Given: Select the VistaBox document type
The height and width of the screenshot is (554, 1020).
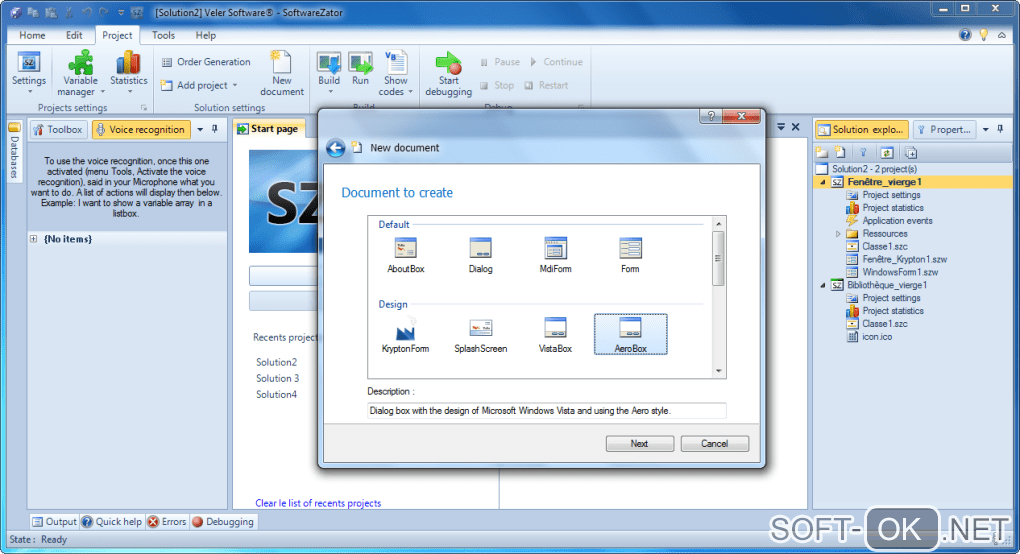Looking at the screenshot, I should 556,335.
